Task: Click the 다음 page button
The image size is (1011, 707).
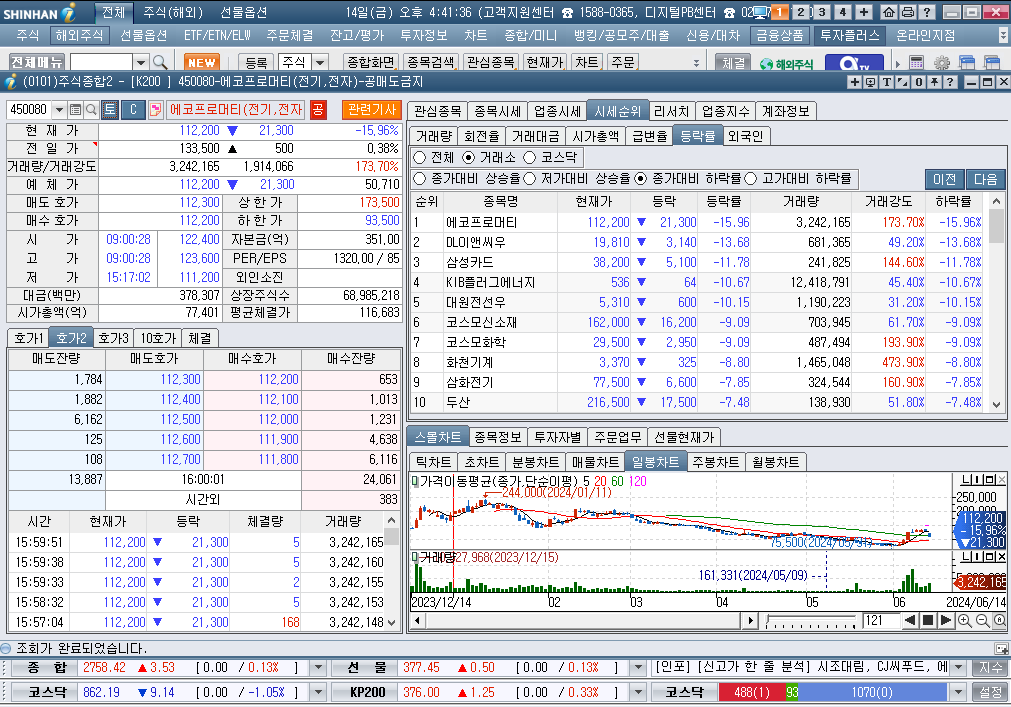Action: [x=985, y=179]
